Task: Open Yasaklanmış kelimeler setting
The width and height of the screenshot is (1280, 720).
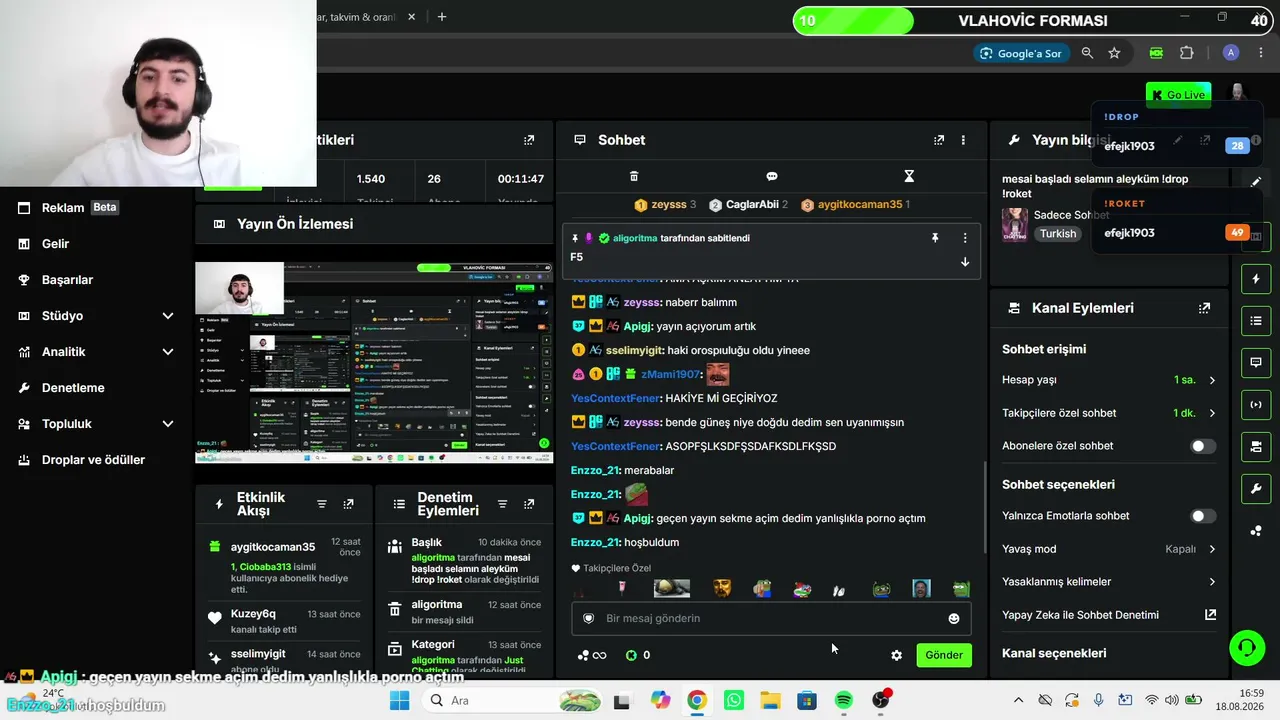Action: [x=1110, y=582]
